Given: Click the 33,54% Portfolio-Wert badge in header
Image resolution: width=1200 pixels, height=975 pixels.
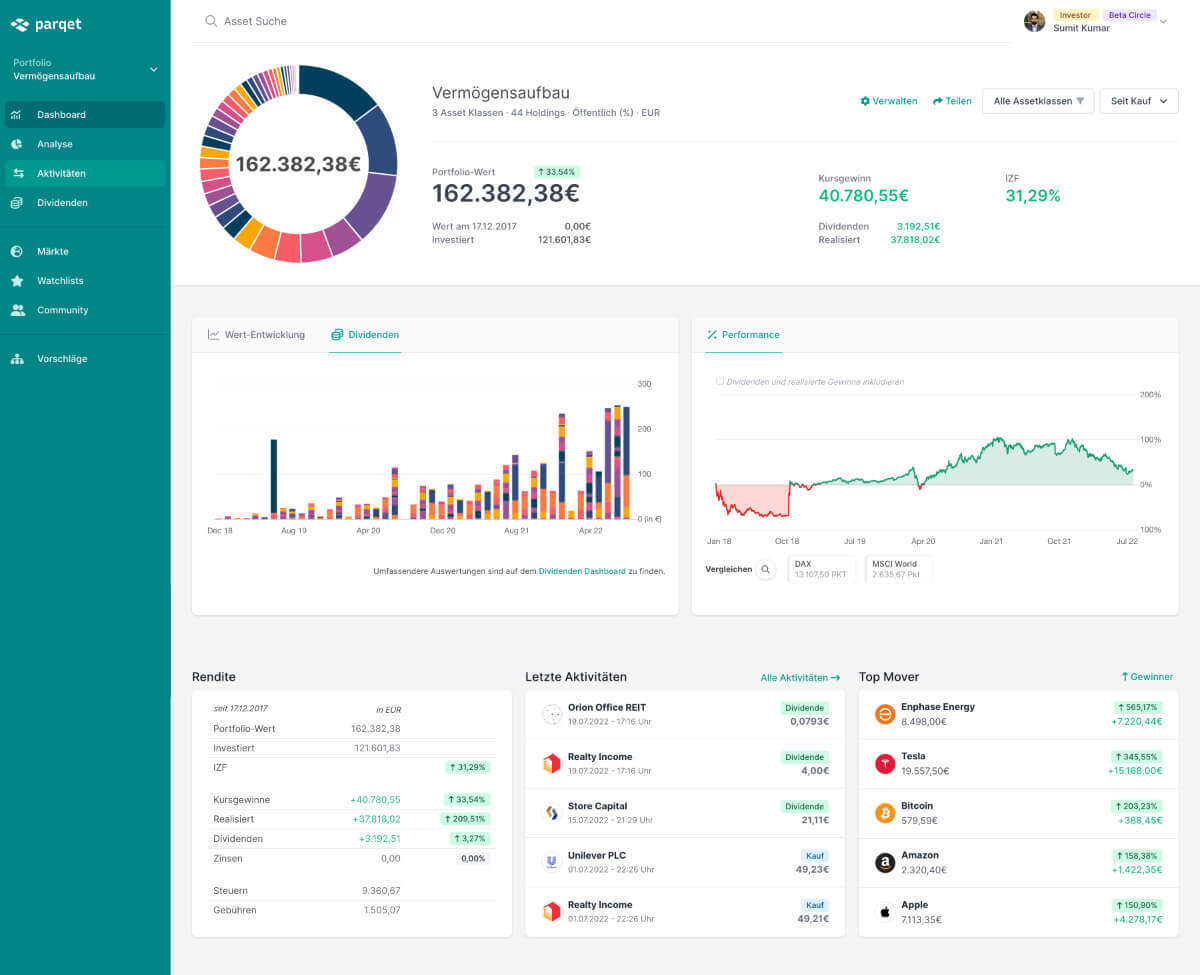Looking at the screenshot, I should point(556,172).
